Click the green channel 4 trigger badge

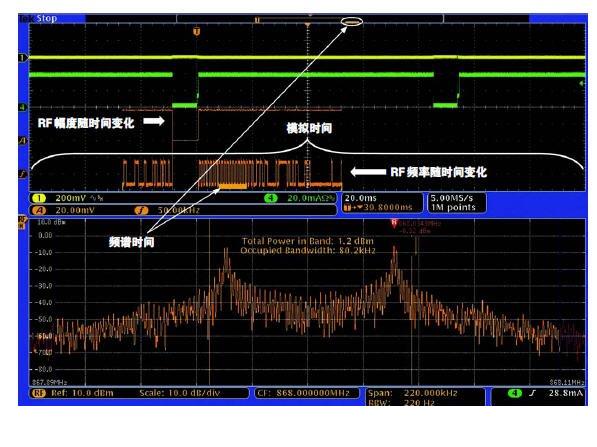point(515,393)
